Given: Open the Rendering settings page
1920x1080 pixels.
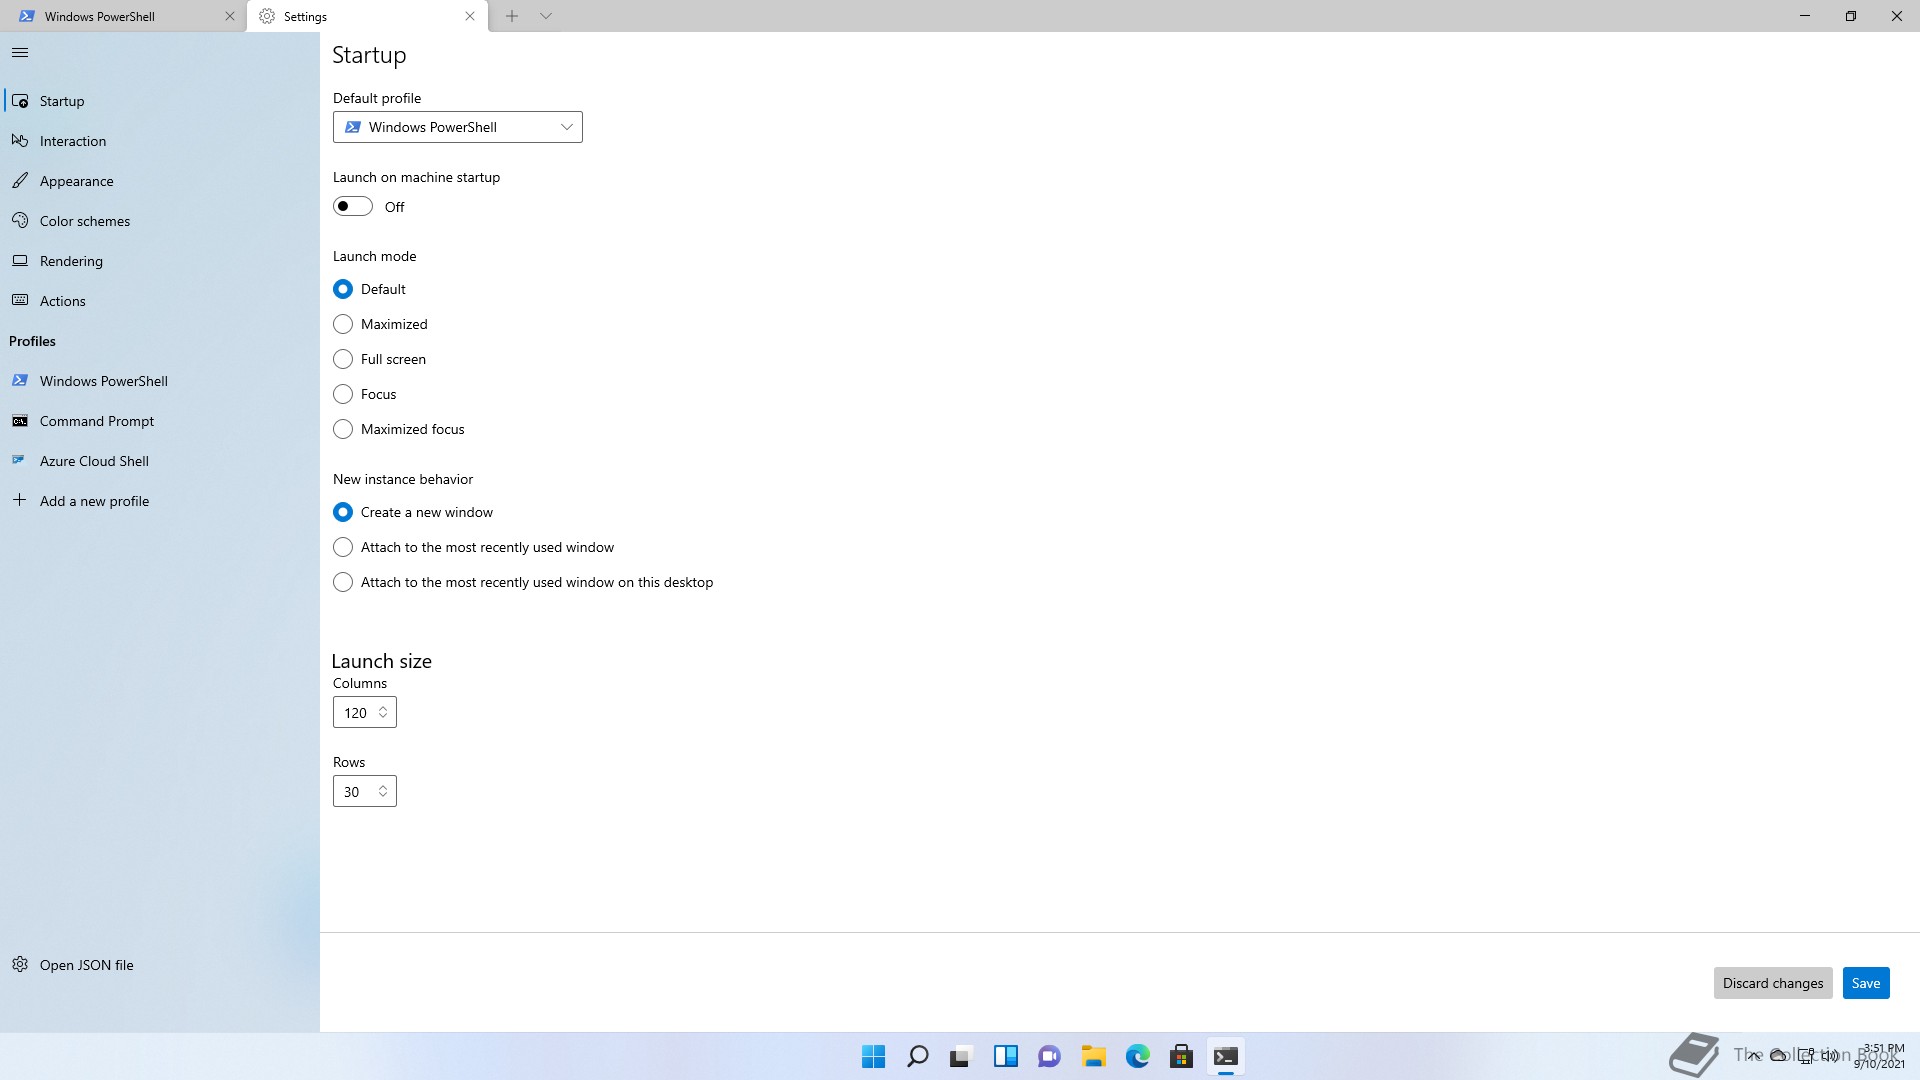Looking at the screenshot, I should [x=160, y=261].
